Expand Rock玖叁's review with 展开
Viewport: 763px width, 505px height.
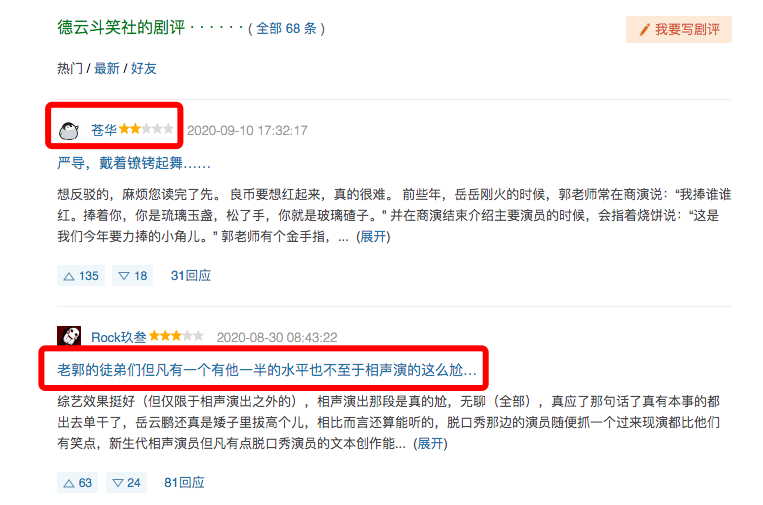tap(430, 443)
